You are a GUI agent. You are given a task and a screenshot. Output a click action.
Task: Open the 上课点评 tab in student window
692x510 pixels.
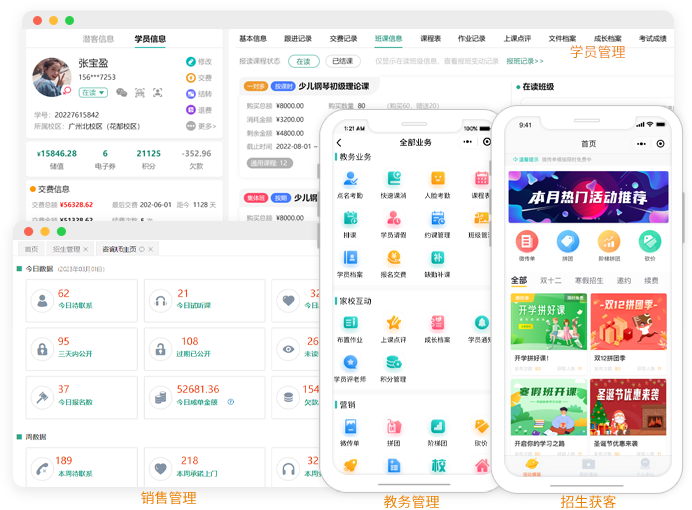pyautogui.click(x=518, y=38)
